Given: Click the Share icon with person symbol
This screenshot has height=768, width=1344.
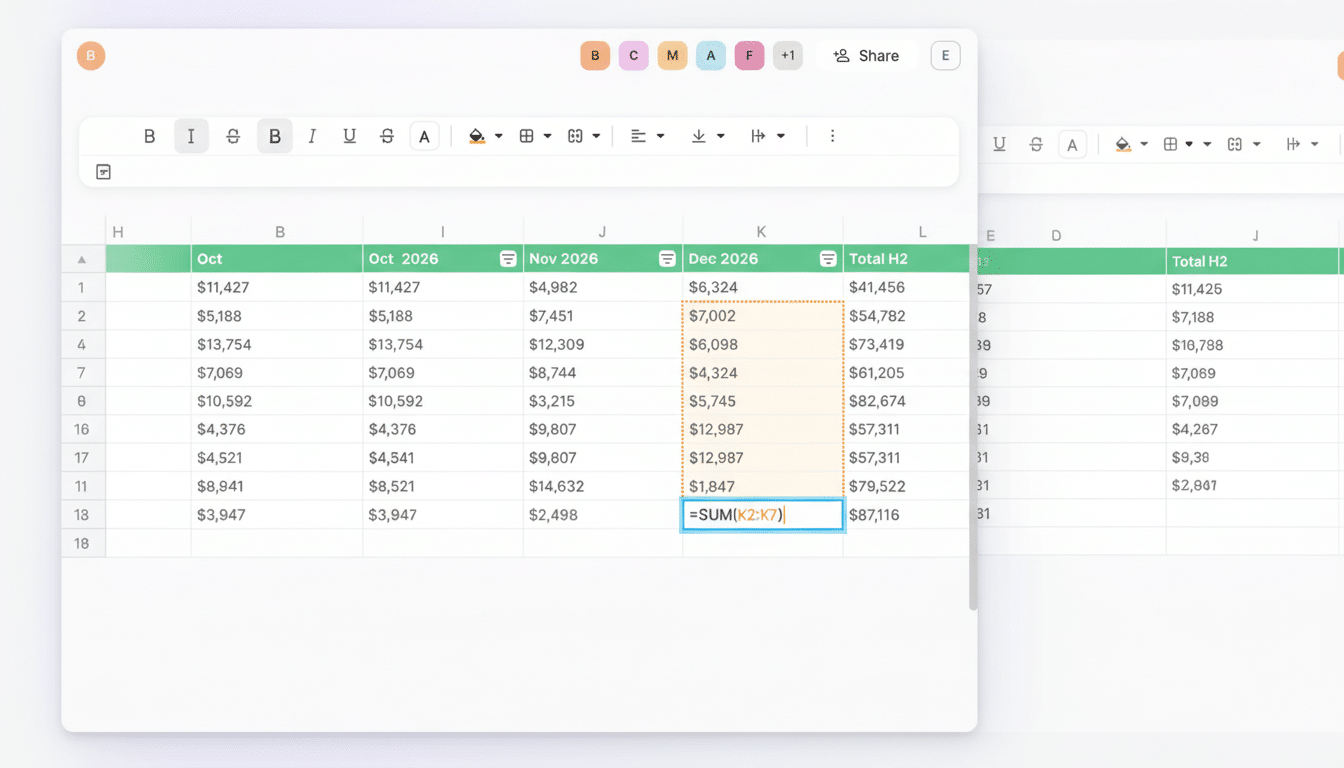Looking at the screenshot, I should [839, 55].
